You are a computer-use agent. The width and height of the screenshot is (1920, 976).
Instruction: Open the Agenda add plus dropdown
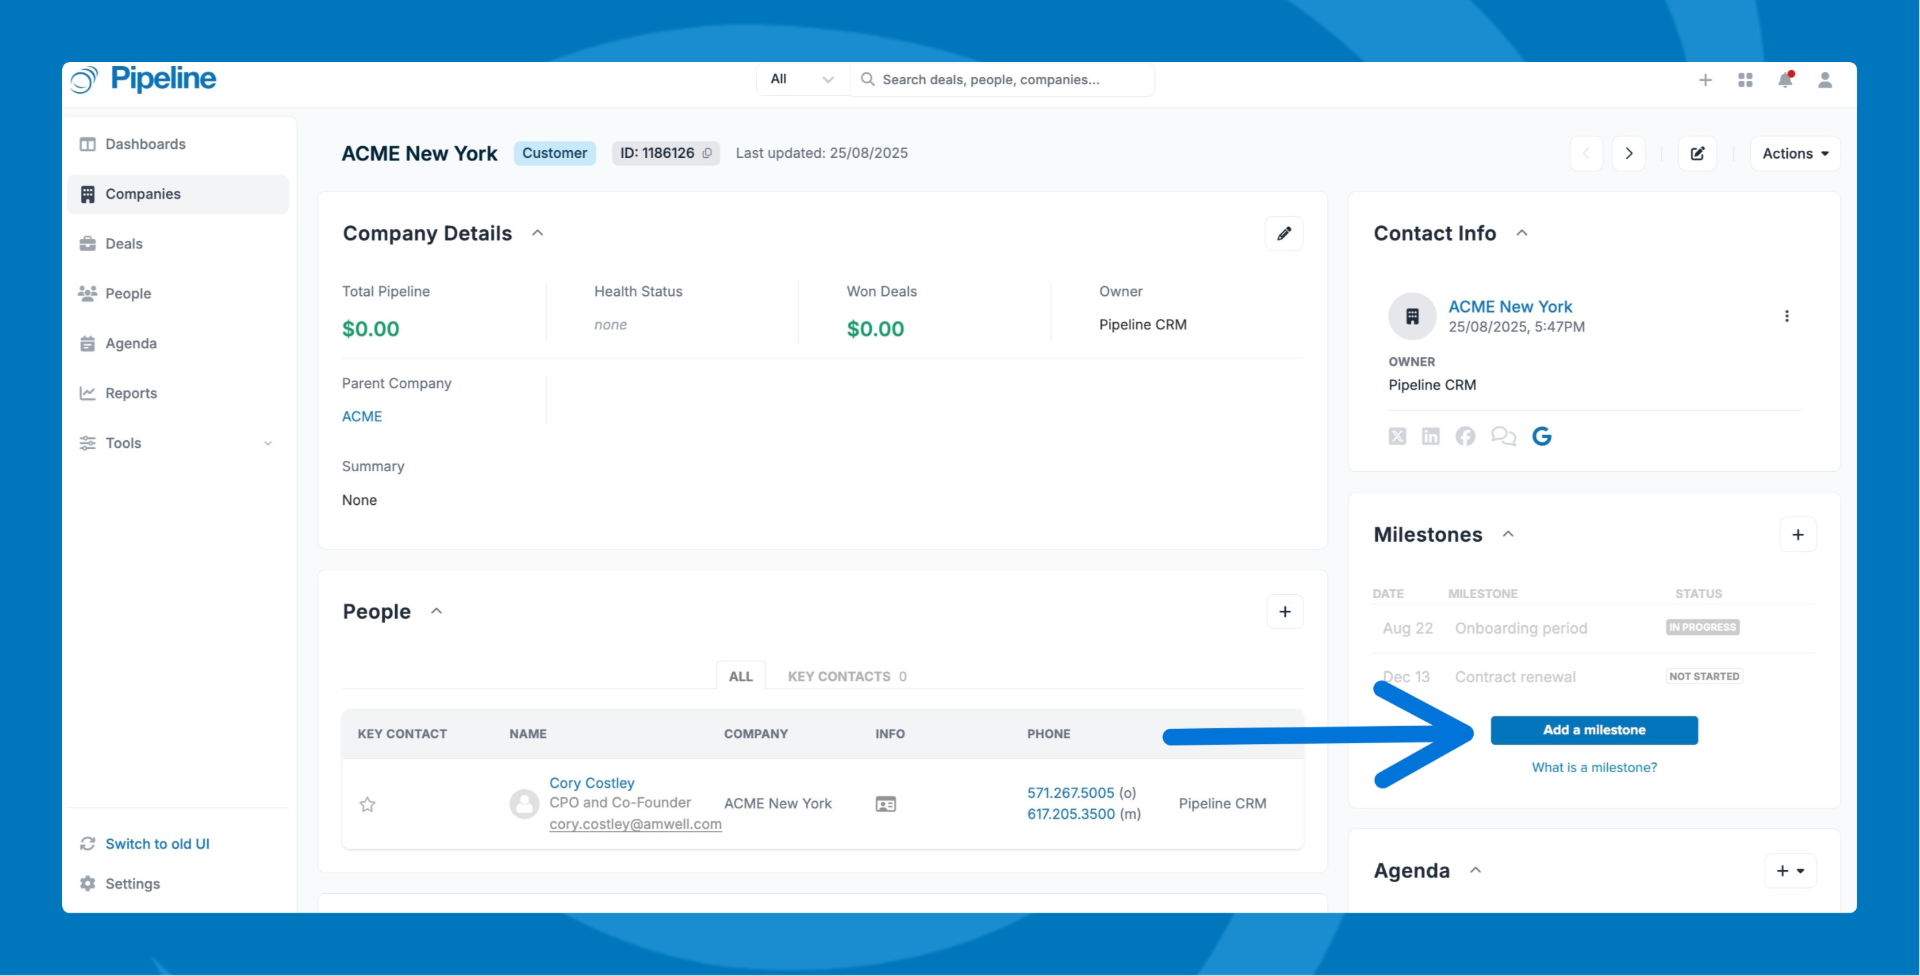click(1790, 870)
